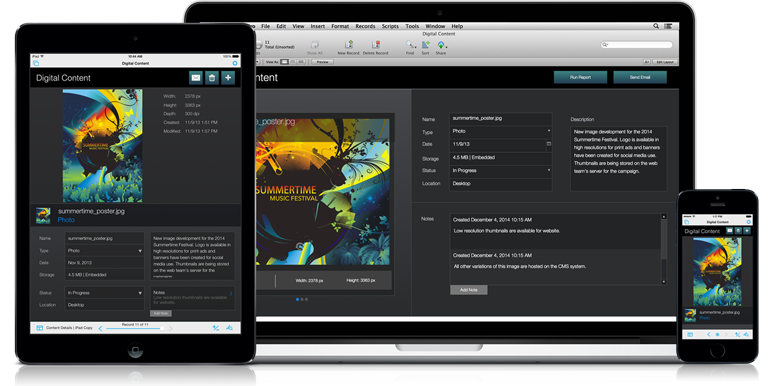Go to previous record arrow on iPad
This screenshot has width=768, height=386.
100,328
